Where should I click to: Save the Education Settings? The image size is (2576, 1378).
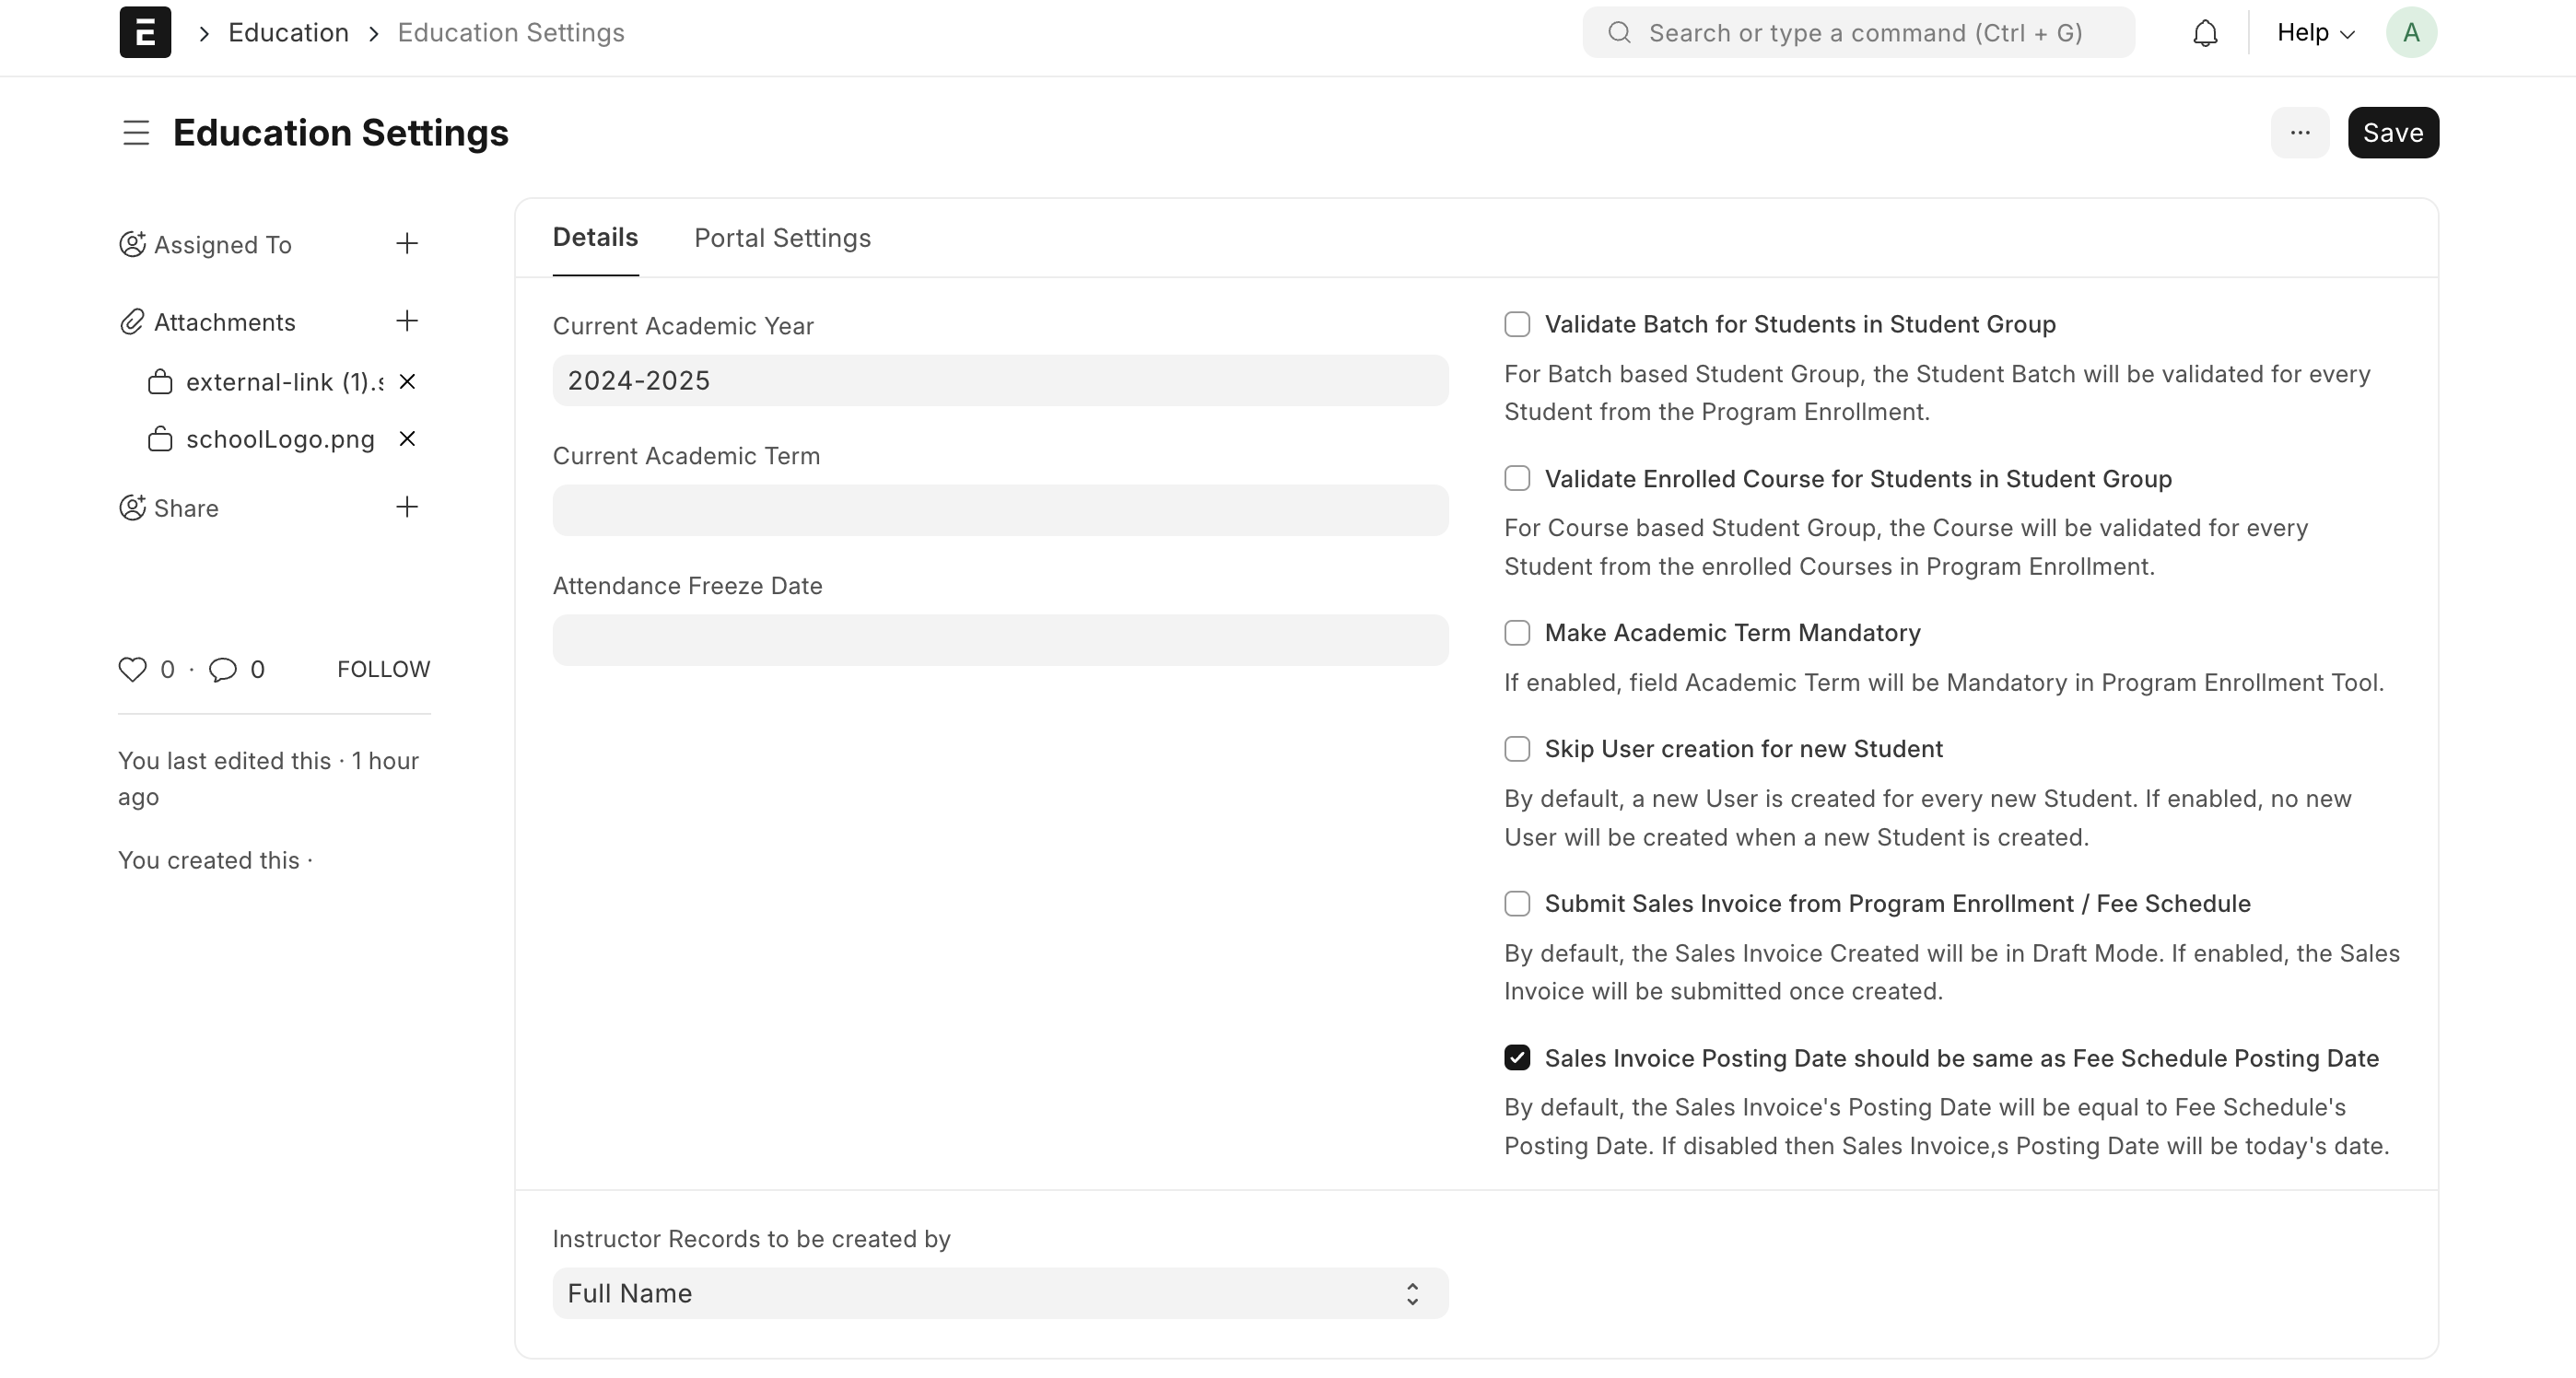2393,133
